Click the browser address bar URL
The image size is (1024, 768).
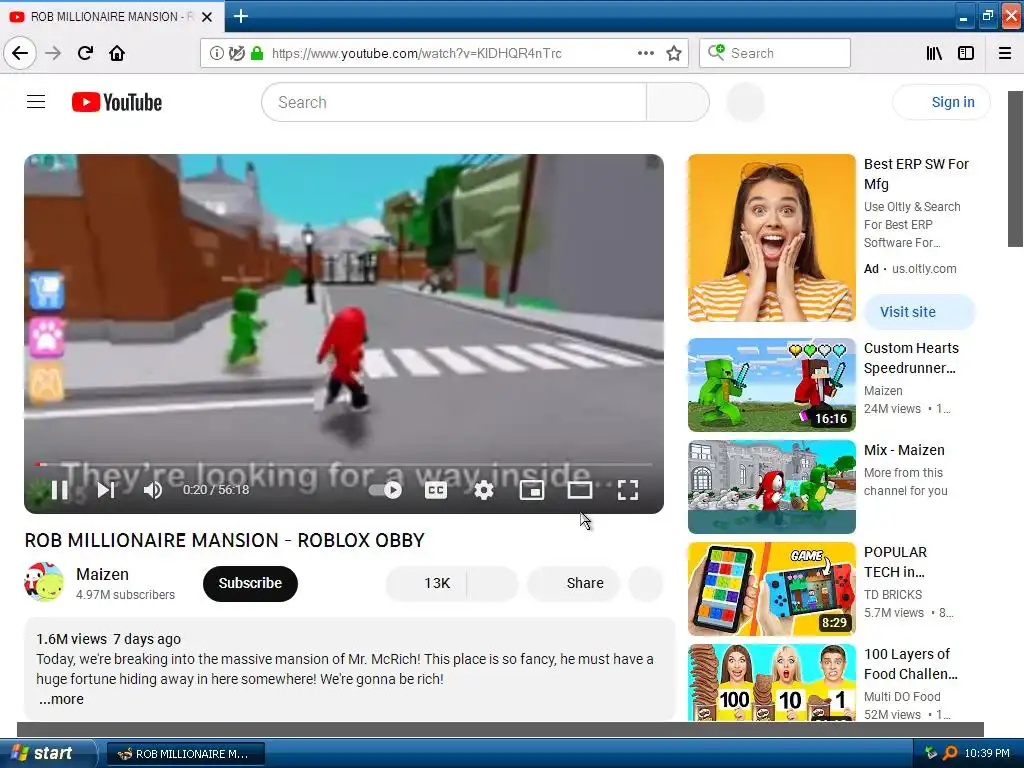tap(417, 53)
